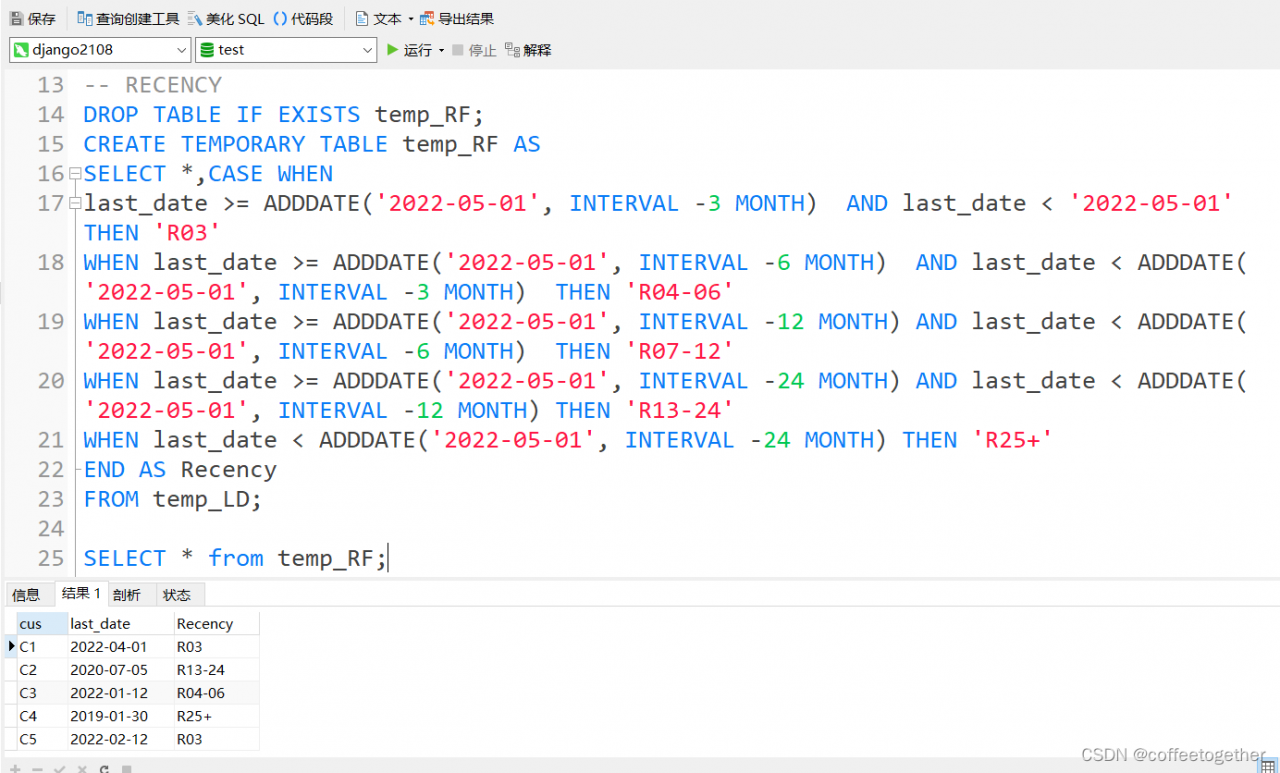The height and width of the screenshot is (773, 1280).
Task: Click the grid view icon at bottom right
Action: (x=1267, y=766)
